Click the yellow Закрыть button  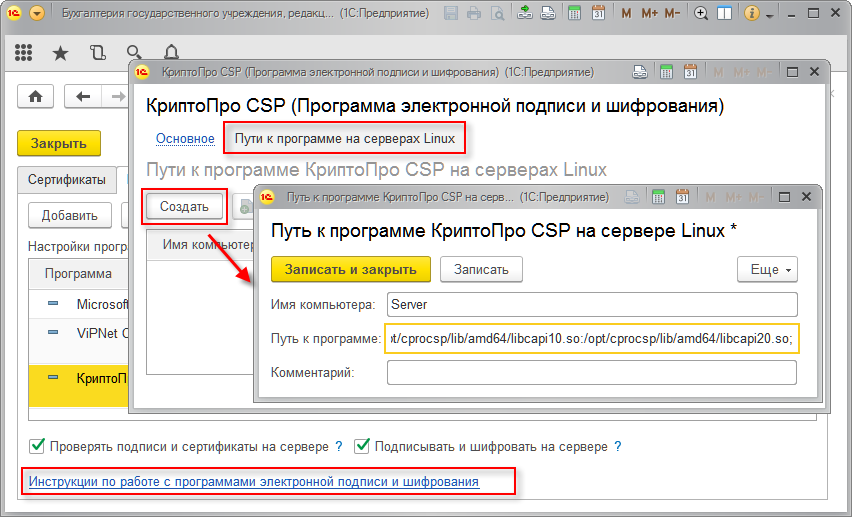pyautogui.click(x=59, y=144)
